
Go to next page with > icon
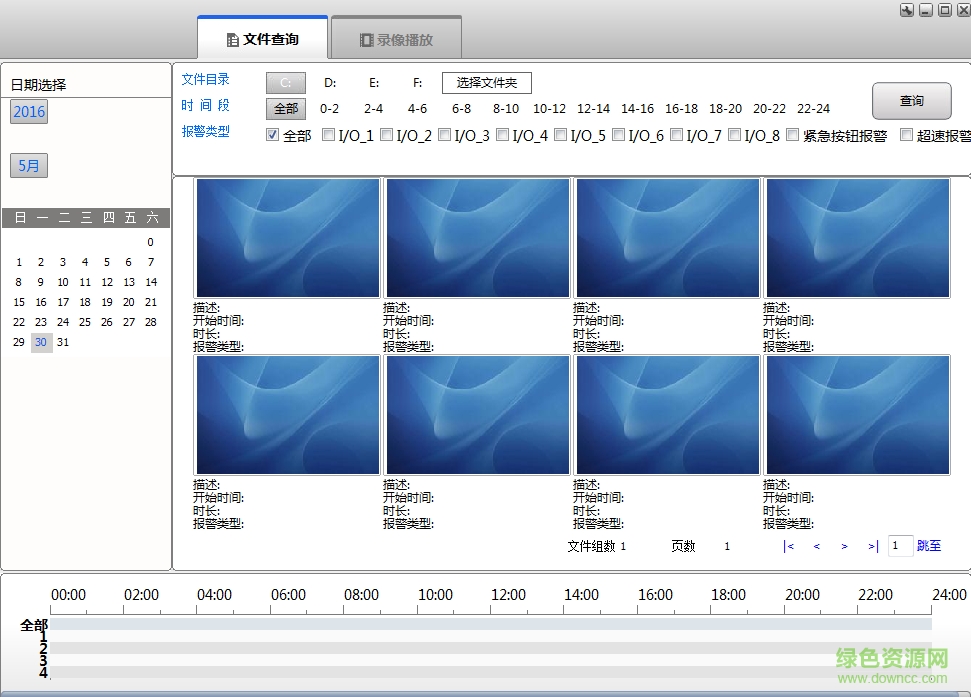coord(845,546)
